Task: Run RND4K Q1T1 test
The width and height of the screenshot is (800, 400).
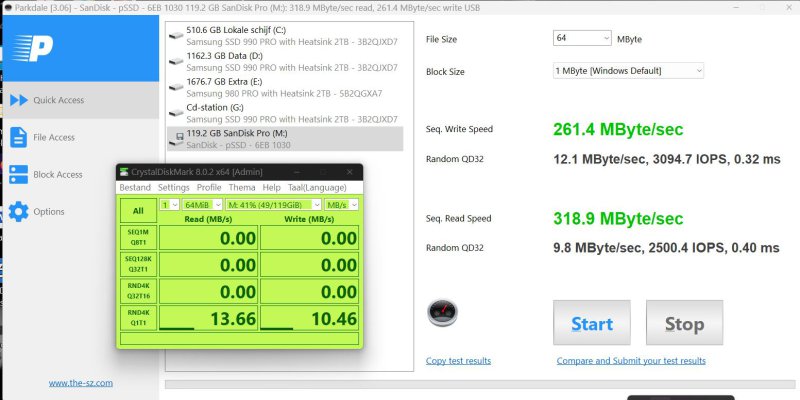Action: [138, 317]
